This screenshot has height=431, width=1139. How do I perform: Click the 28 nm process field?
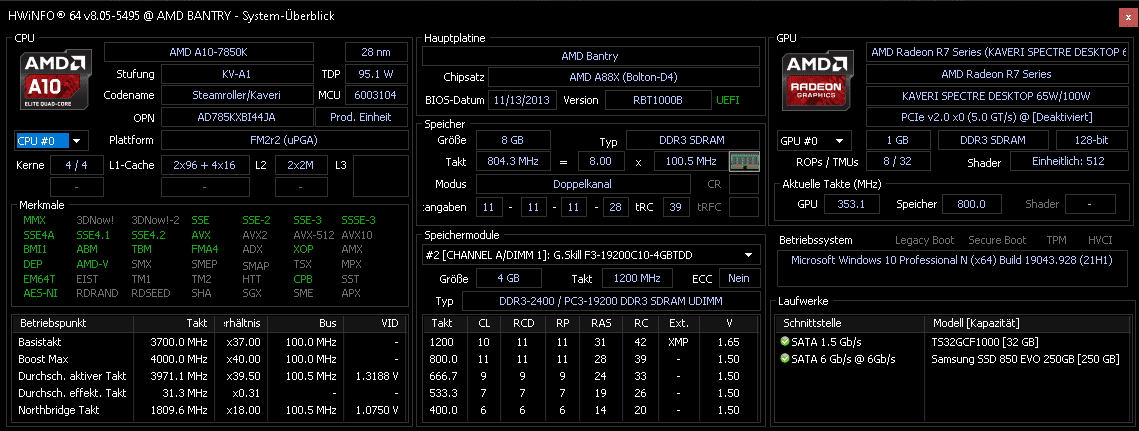pos(376,52)
